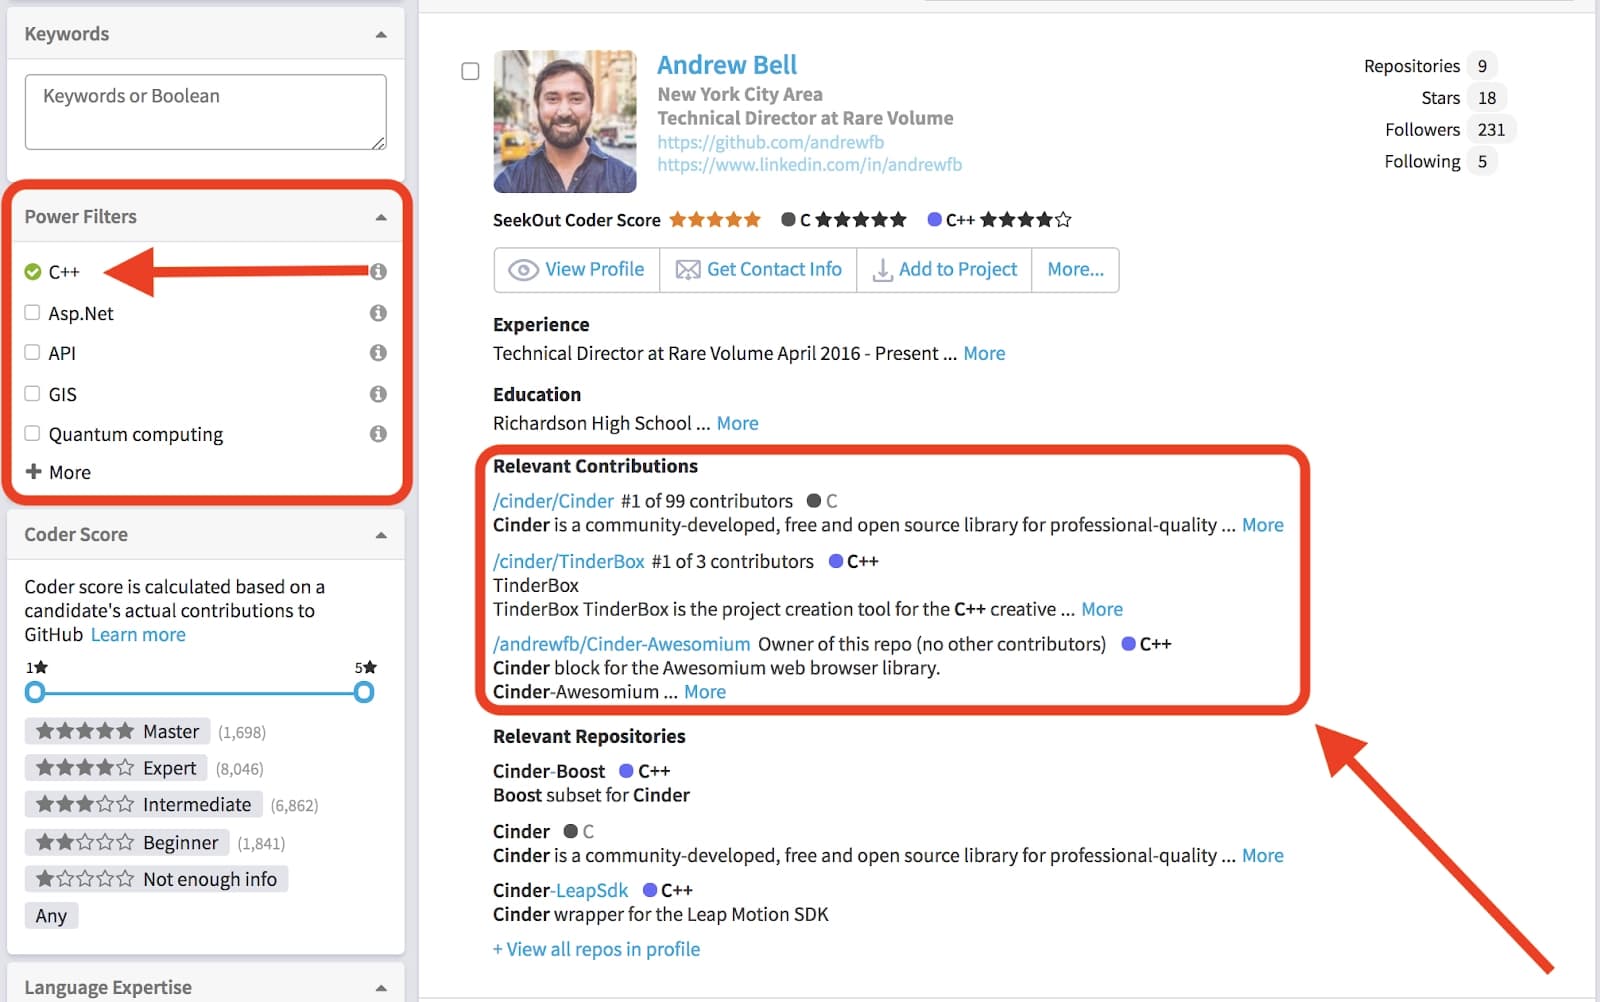This screenshot has height=1002, width=1600.
Task: Expand more power filters with + More
Action: click(x=58, y=472)
